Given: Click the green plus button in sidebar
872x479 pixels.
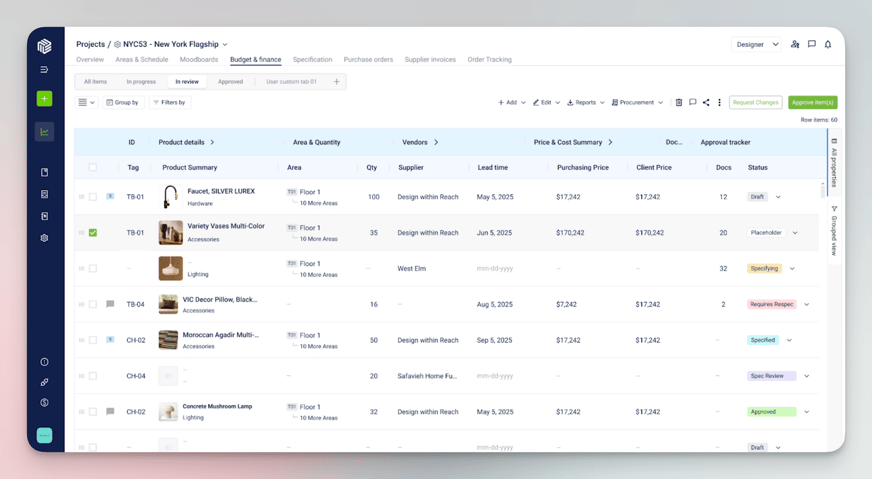Looking at the screenshot, I should point(44,98).
